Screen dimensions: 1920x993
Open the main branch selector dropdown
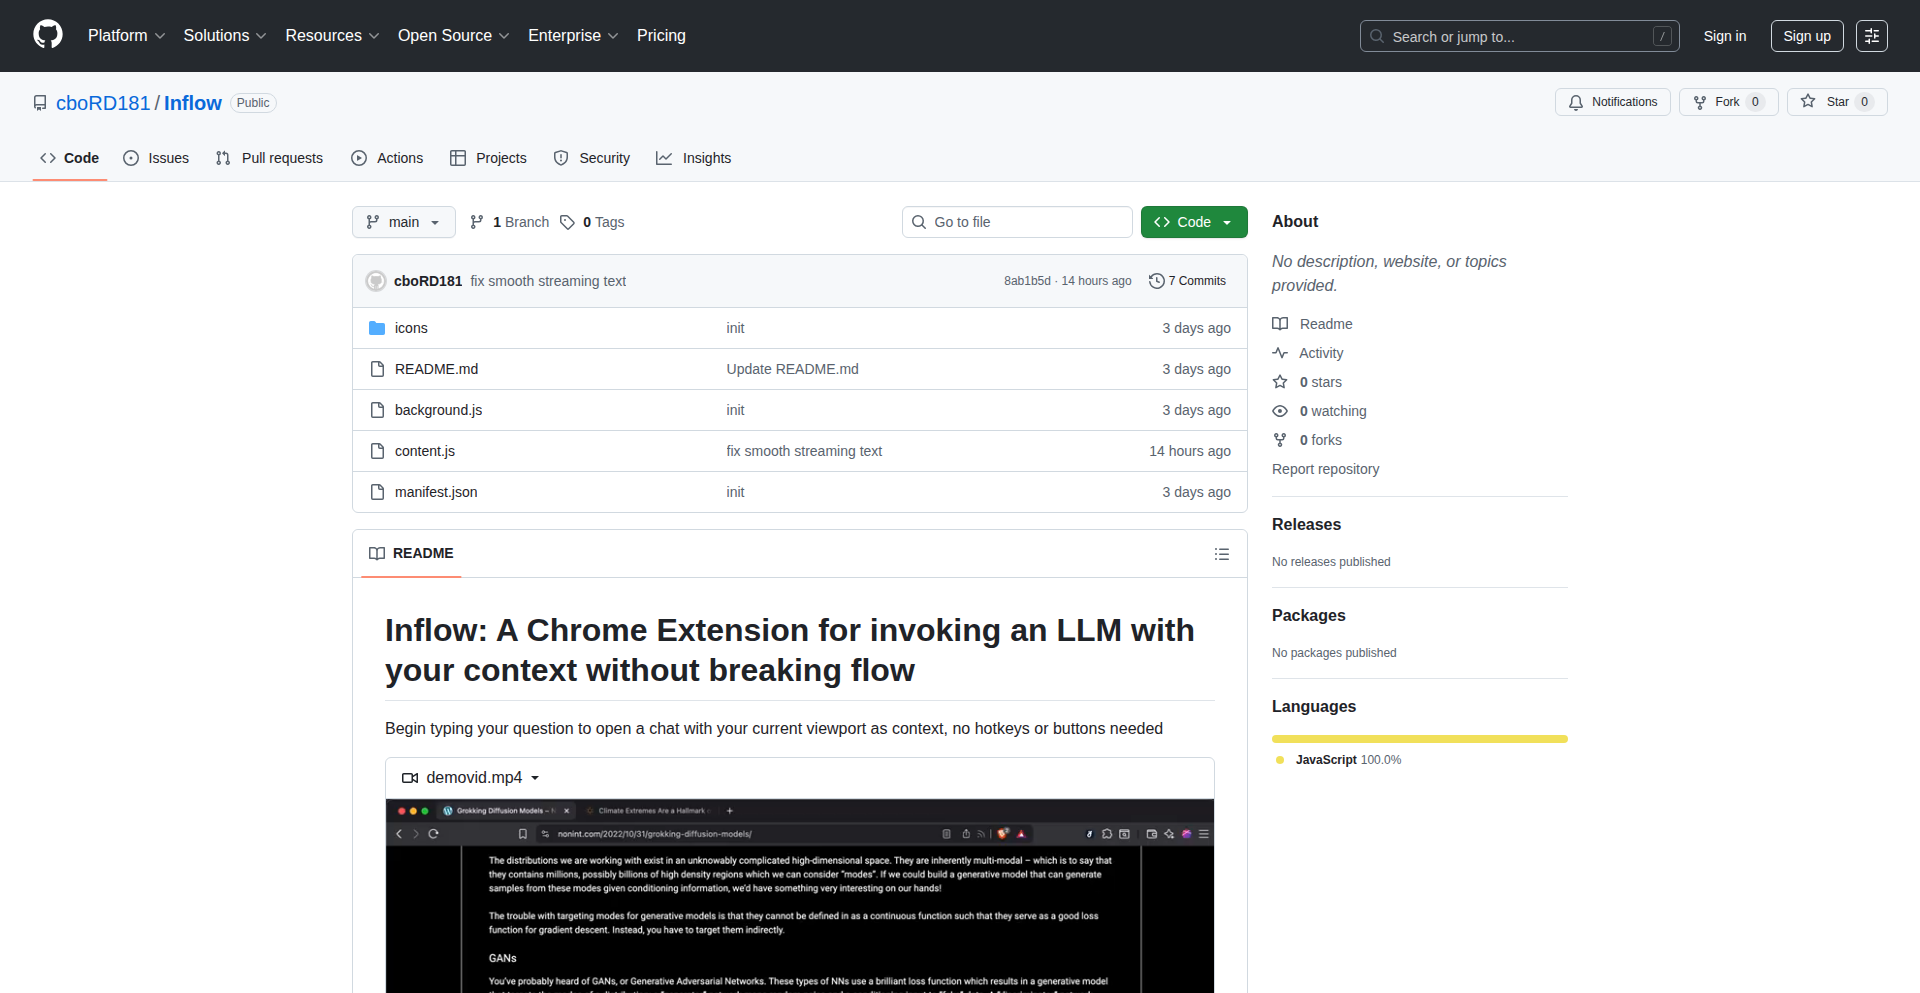tap(404, 222)
